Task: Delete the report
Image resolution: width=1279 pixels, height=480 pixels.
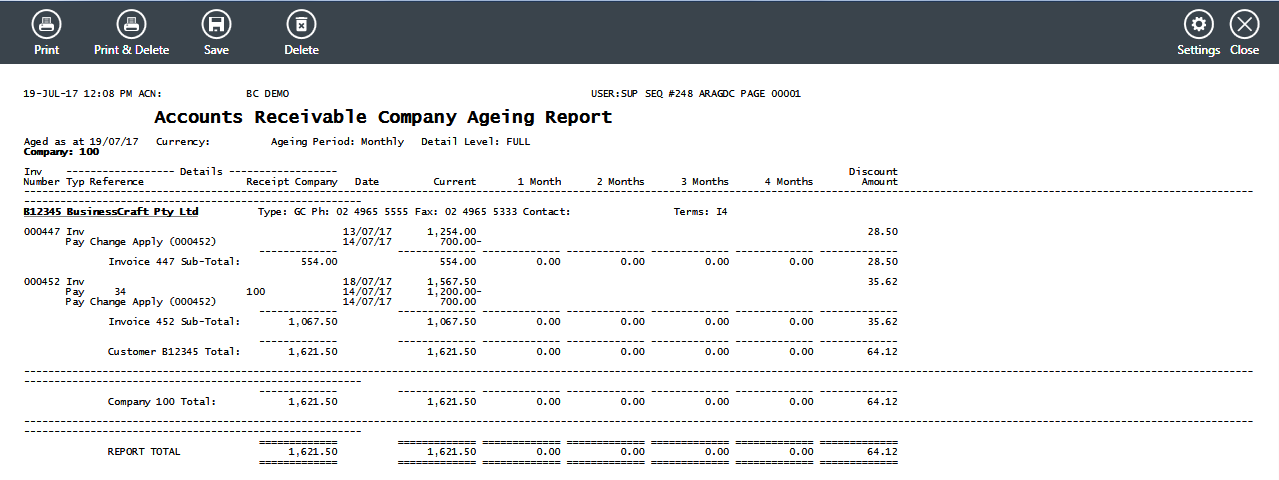Action: pos(301,33)
